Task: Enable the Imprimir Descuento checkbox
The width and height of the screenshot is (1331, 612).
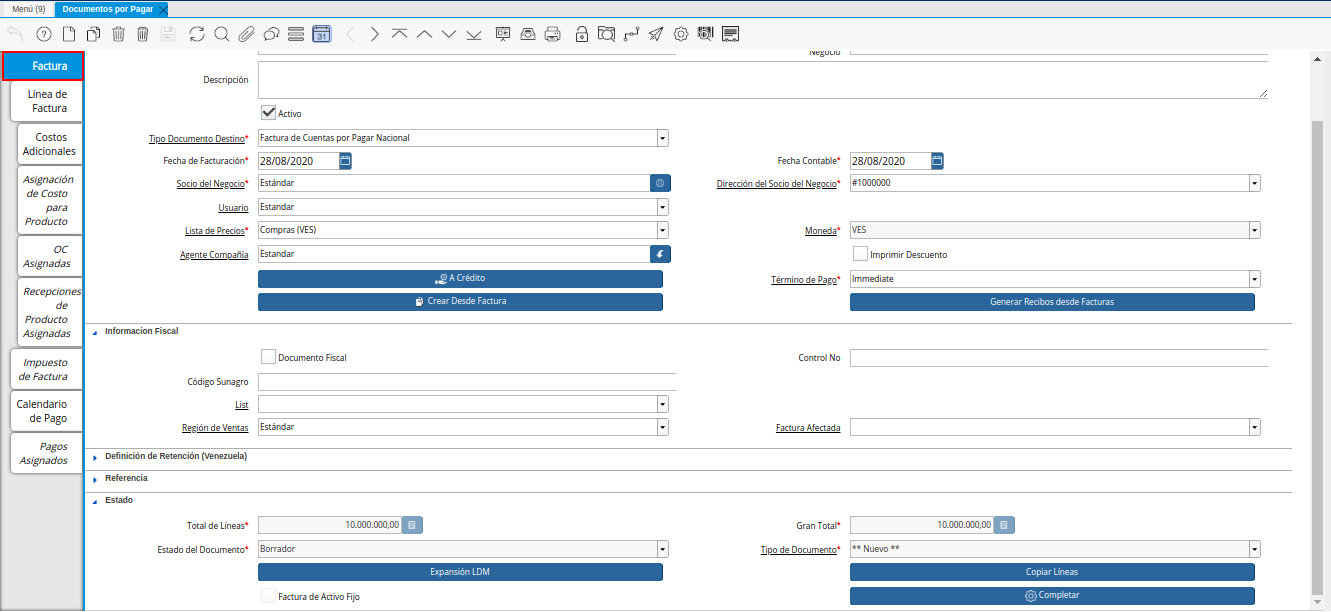Action: click(x=860, y=254)
